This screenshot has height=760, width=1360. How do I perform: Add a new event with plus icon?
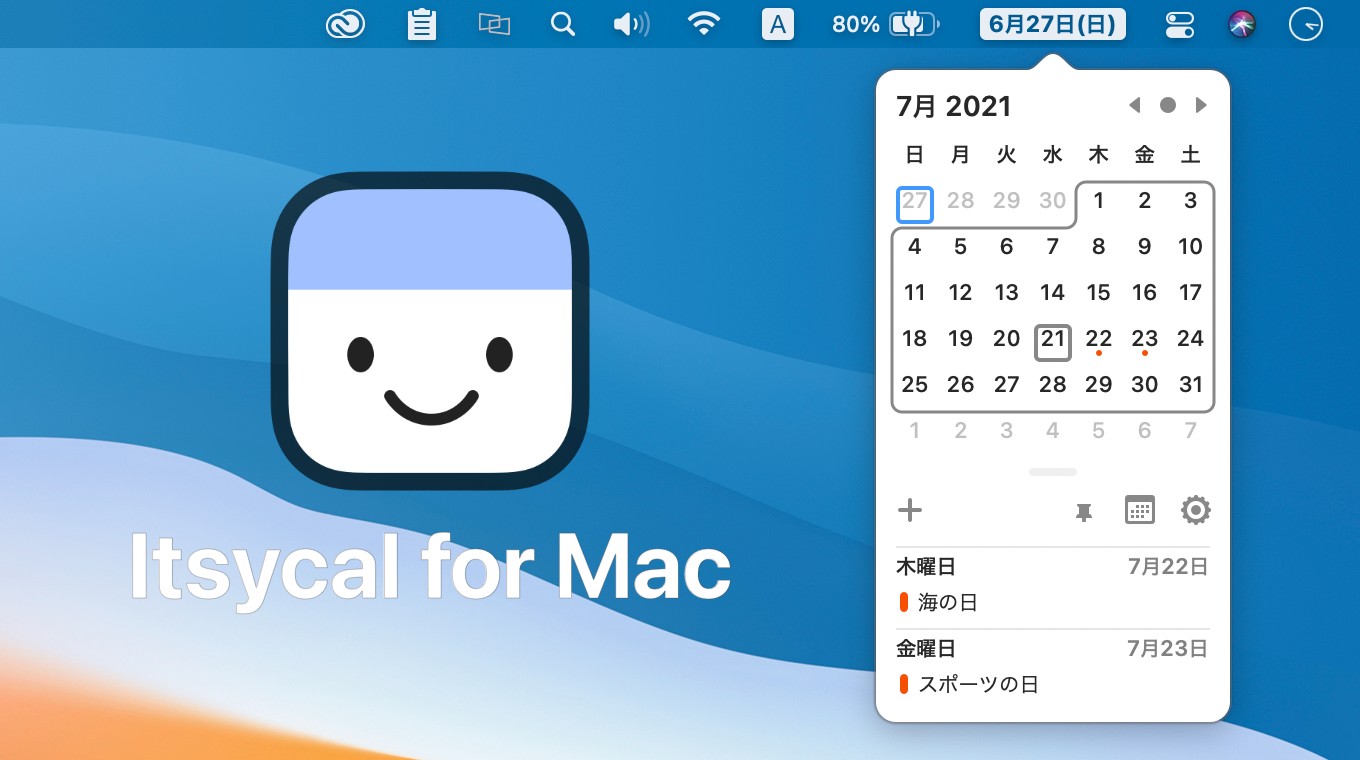(910, 511)
